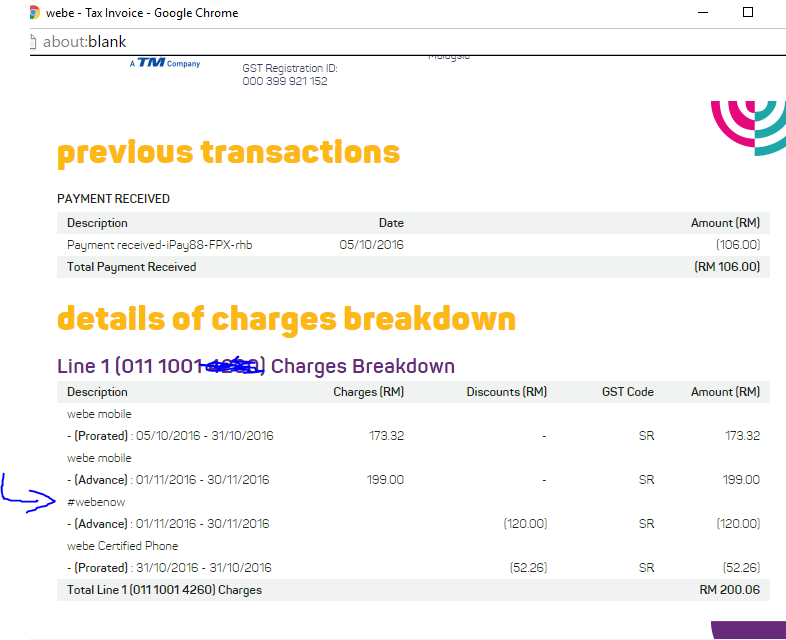Click the #webenow row label
786x640 pixels.
click(x=96, y=502)
